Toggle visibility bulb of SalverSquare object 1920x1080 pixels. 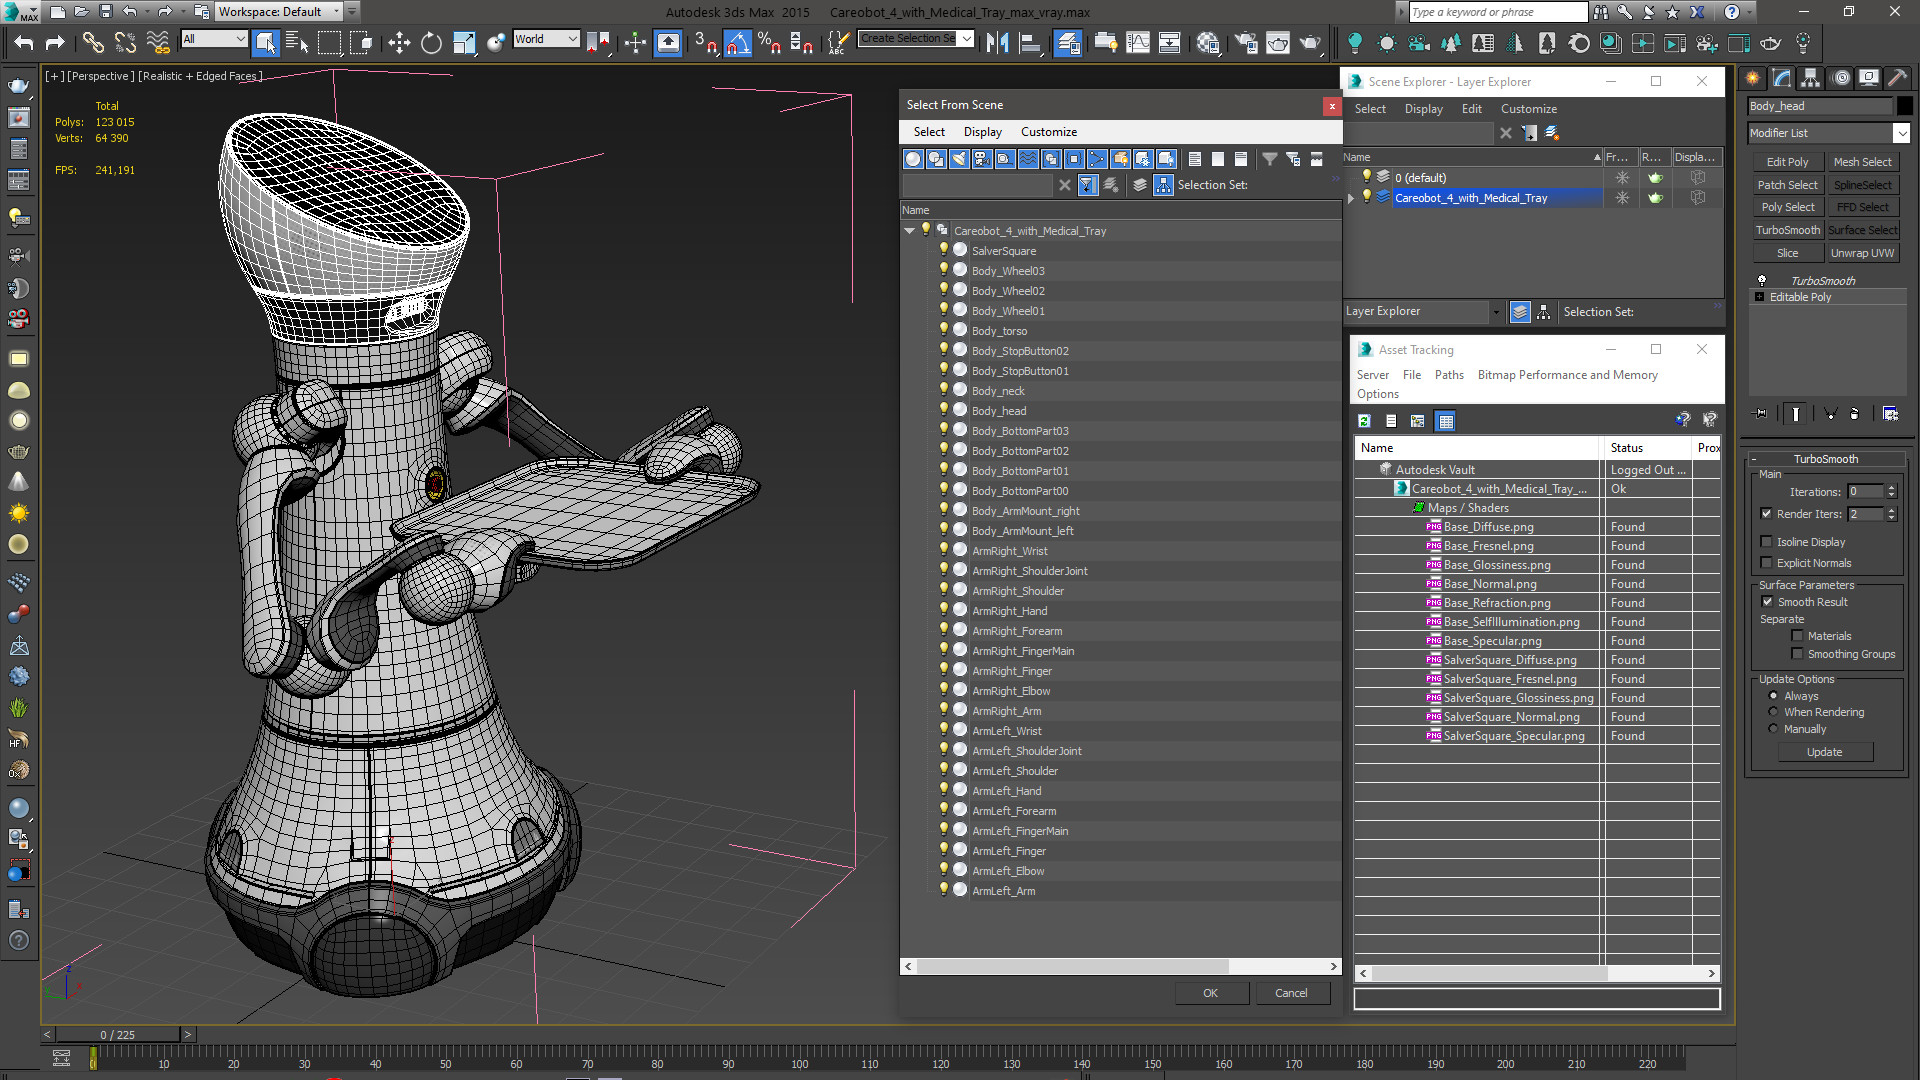[x=943, y=250]
